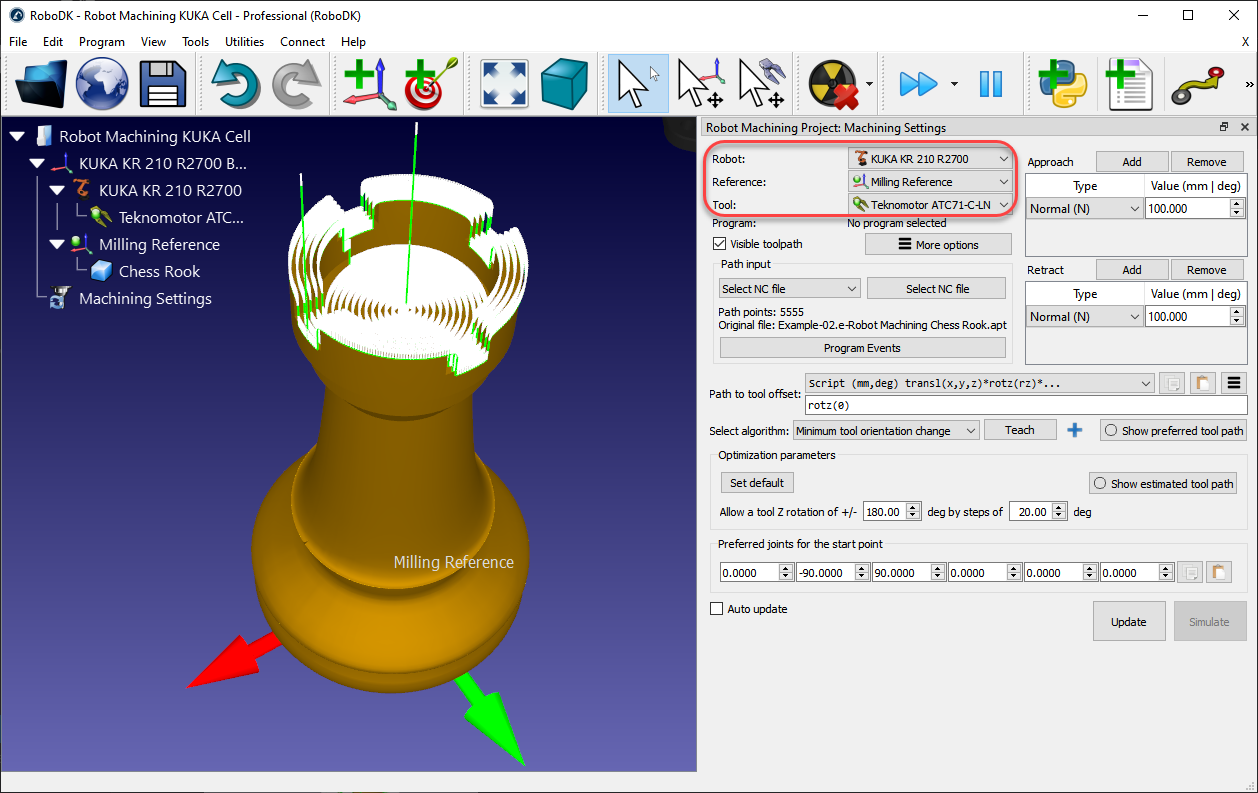Add a Python script using the icon
This screenshot has width=1258, height=793.
(x=1062, y=84)
